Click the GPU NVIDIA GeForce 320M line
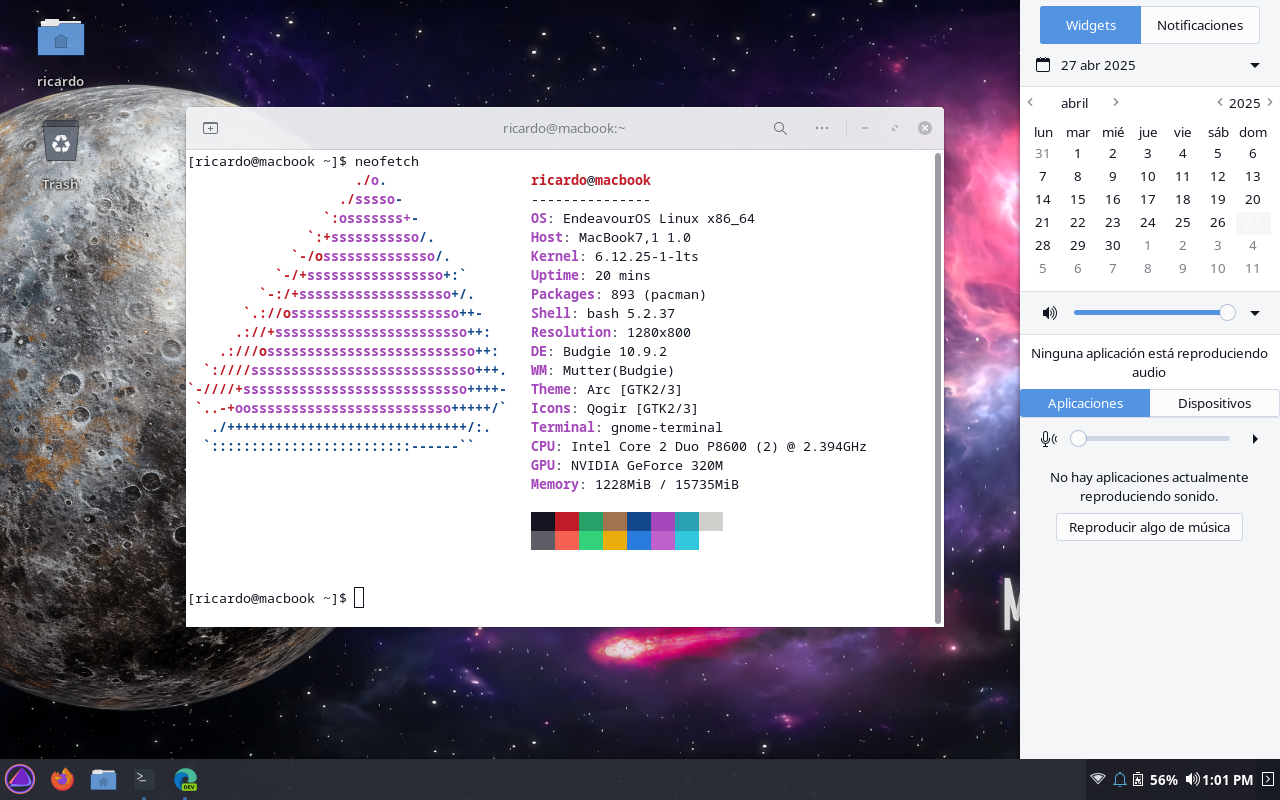 click(x=626, y=465)
